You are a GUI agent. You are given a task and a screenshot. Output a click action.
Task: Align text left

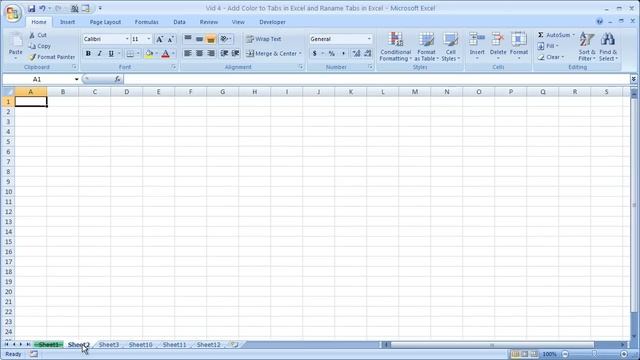click(188, 53)
